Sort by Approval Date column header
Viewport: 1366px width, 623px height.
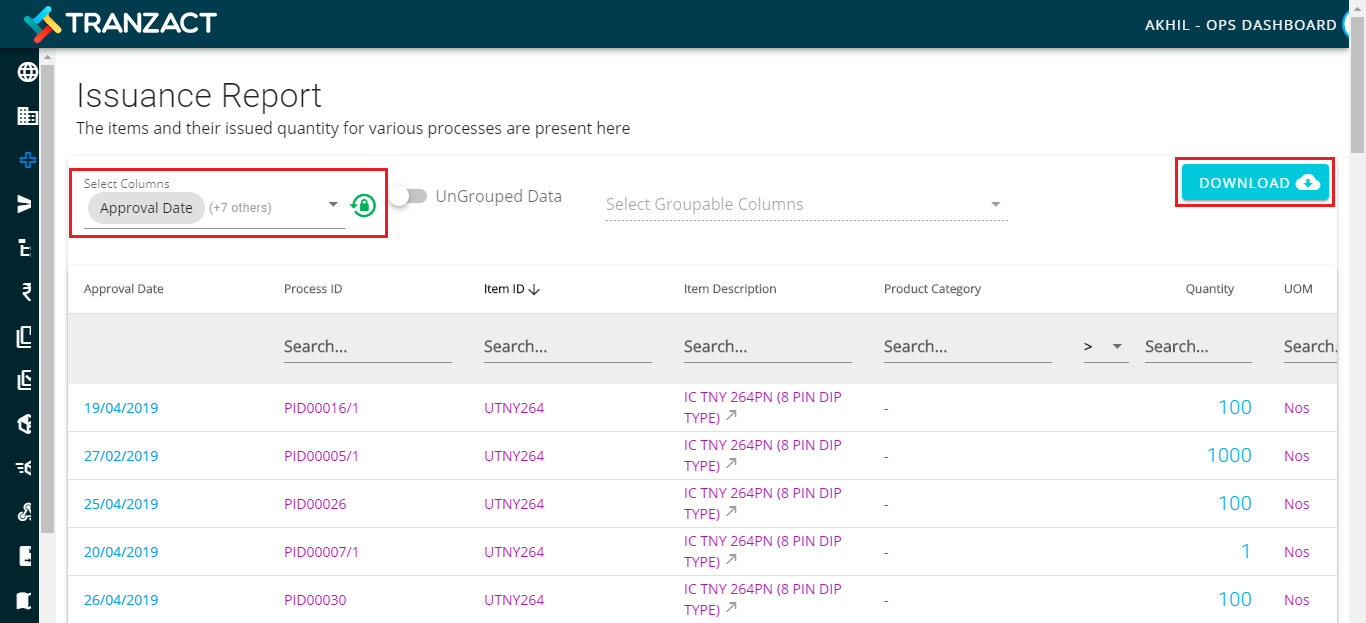pyautogui.click(x=124, y=289)
